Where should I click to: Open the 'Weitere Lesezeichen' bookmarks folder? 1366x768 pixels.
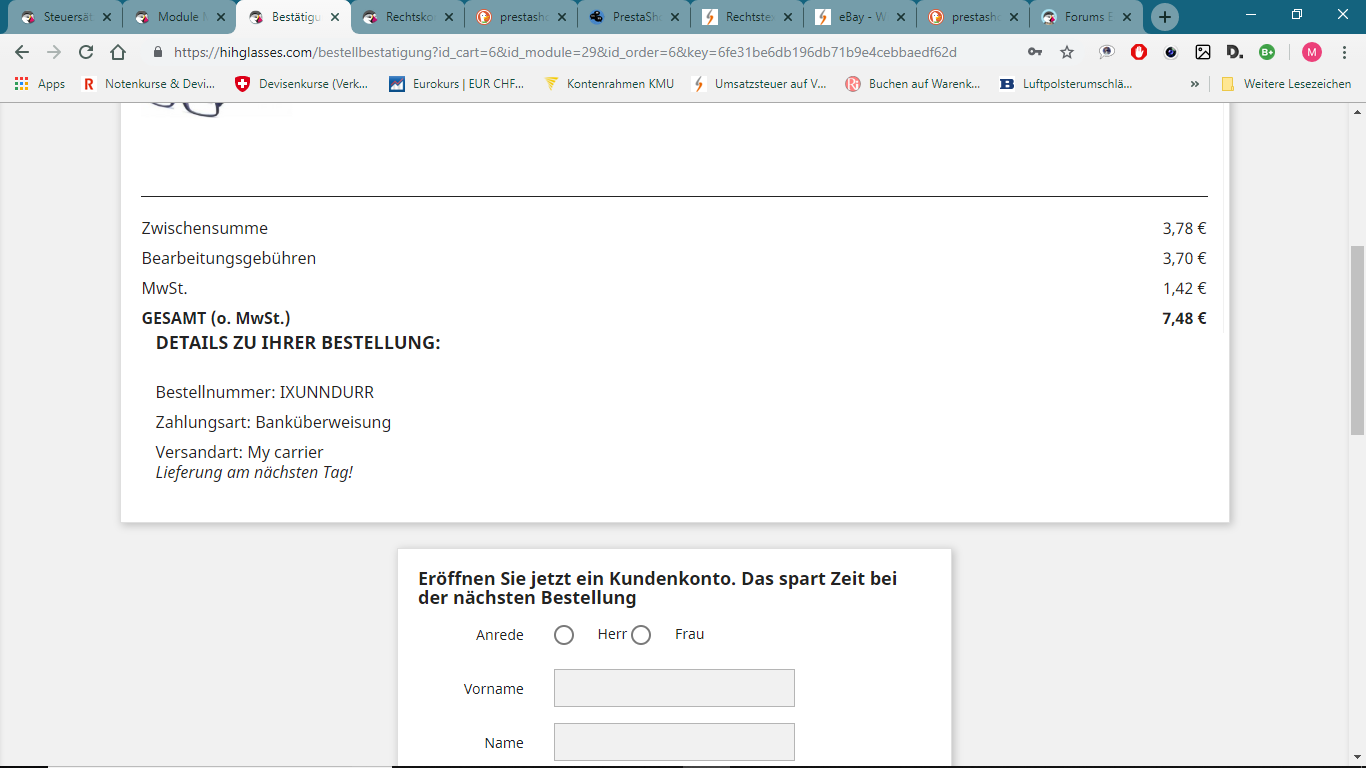coord(1286,84)
